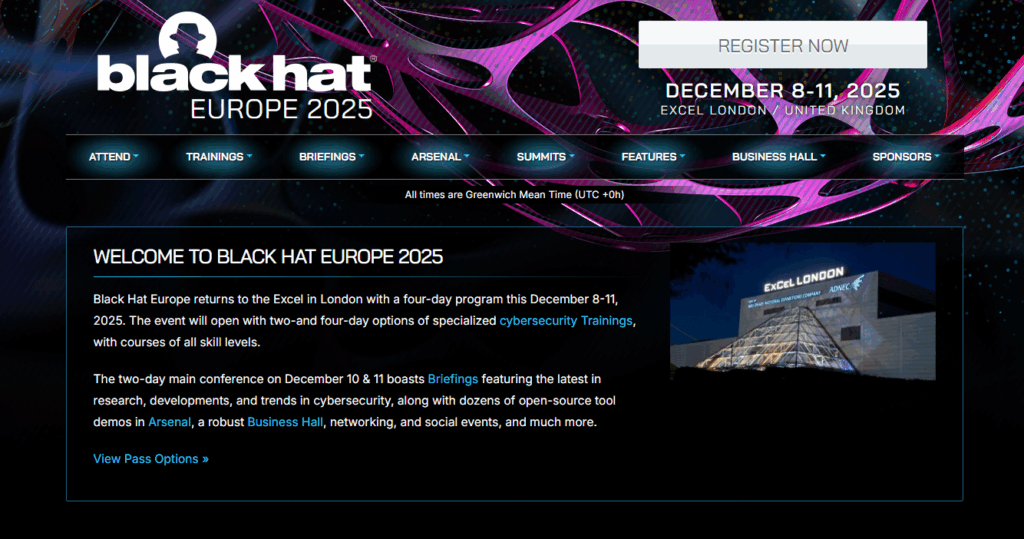
Task: Expand the Attend dropdown arrow in navigation
Action: coord(136,157)
